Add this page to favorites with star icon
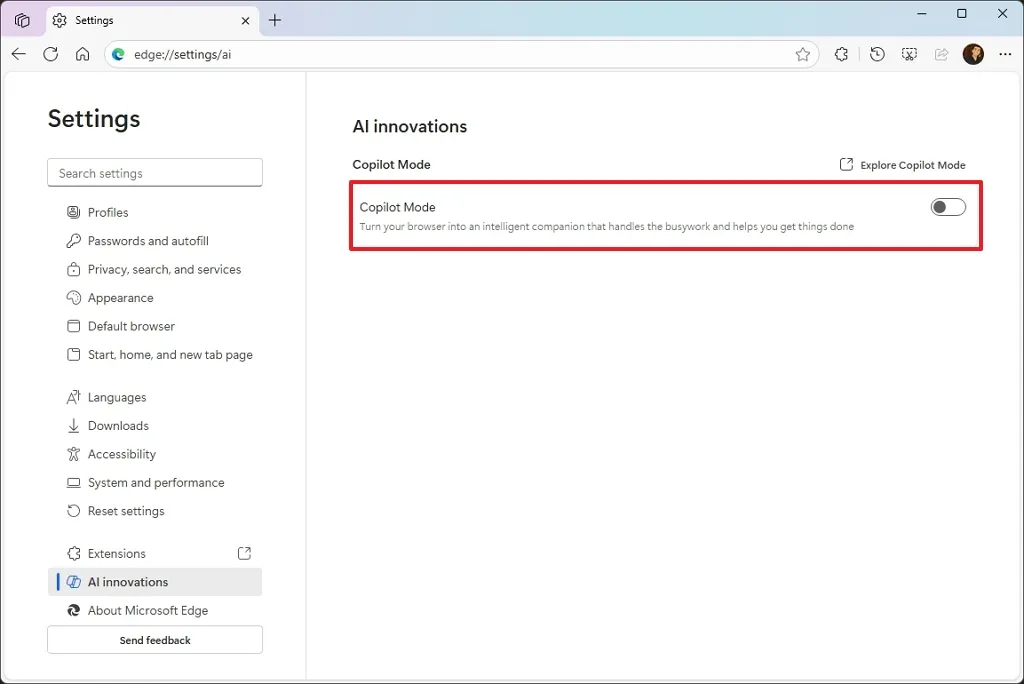 803,54
